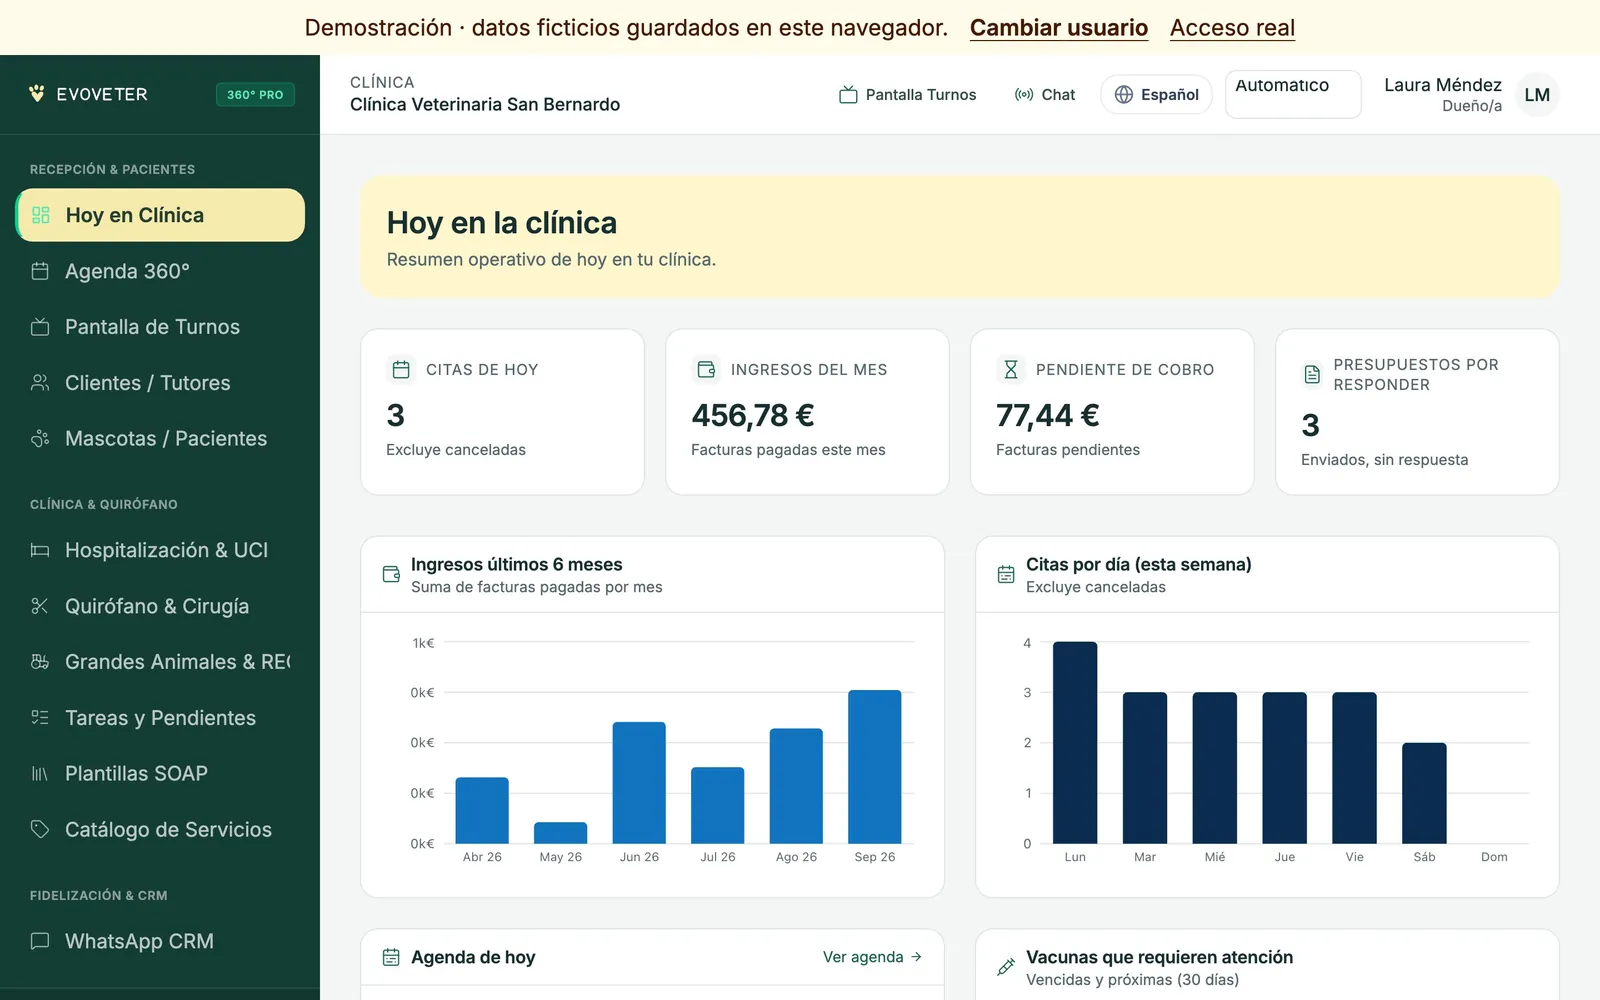Click the syringe icon beside Vacunas
The height and width of the screenshot is (1000, 1600).
pyautogui.click(x=1006, y=968)
